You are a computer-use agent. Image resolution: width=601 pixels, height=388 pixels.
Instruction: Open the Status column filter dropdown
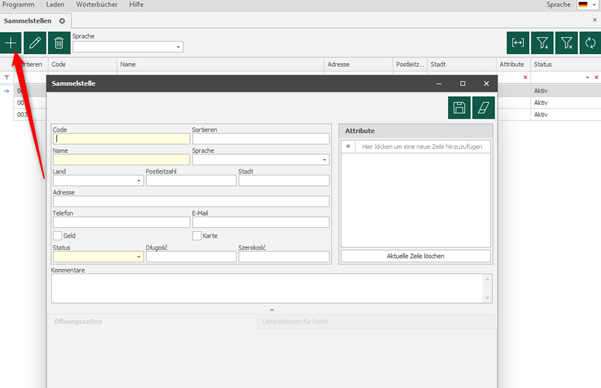(x=587, y=77)
